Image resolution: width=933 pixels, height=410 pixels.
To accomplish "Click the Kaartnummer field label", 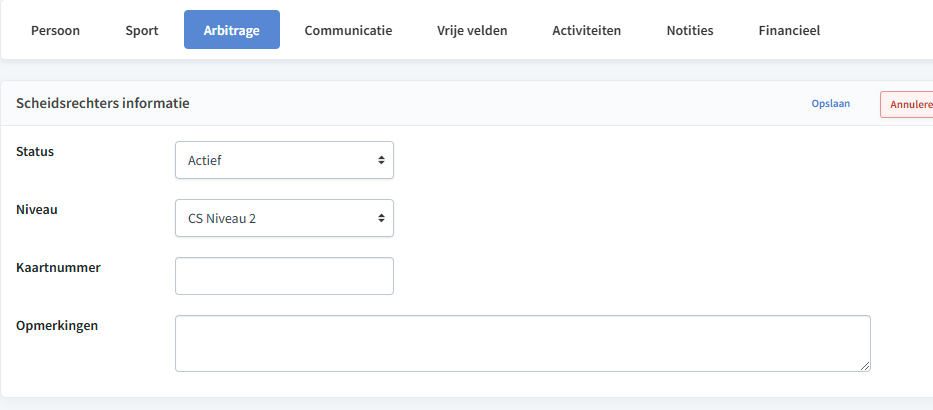I will tap(58, 268).
